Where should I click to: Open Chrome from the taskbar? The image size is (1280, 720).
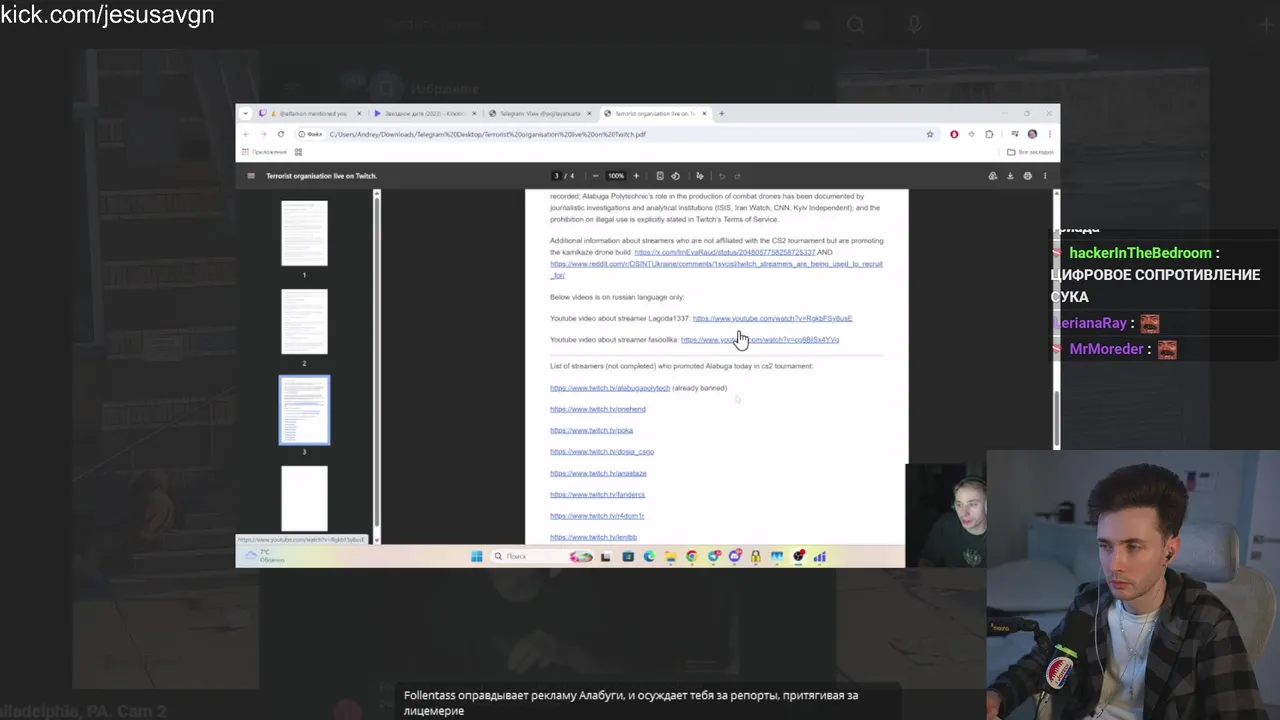(692, 557)
